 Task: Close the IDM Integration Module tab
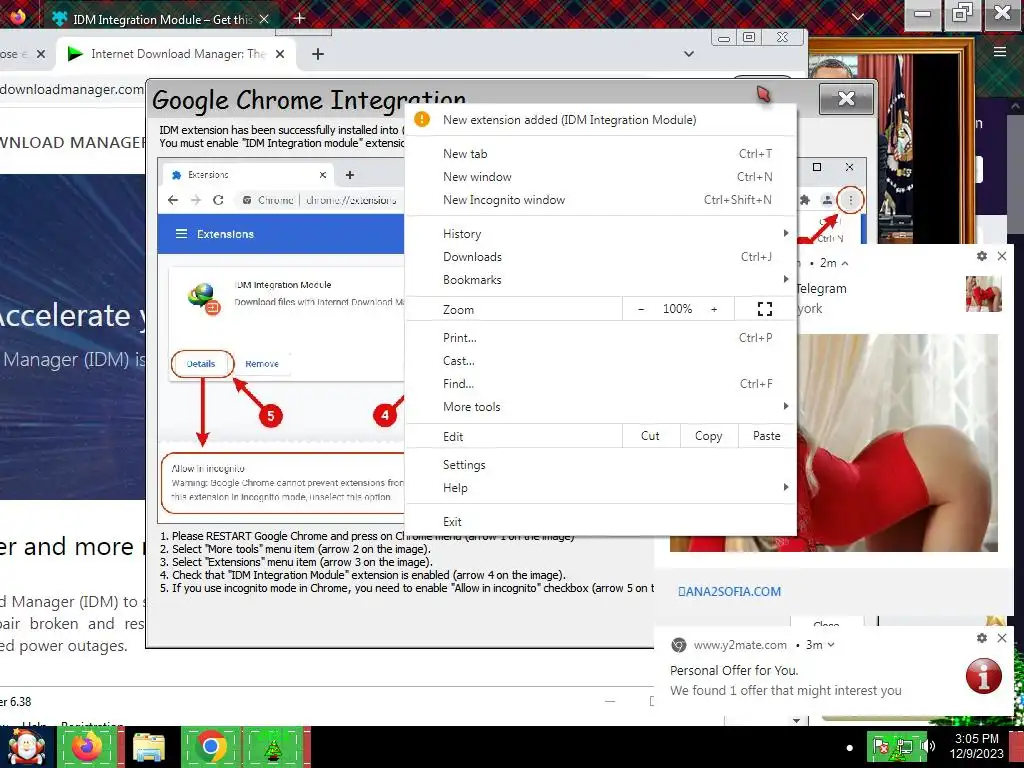click(x=264, y=20)
